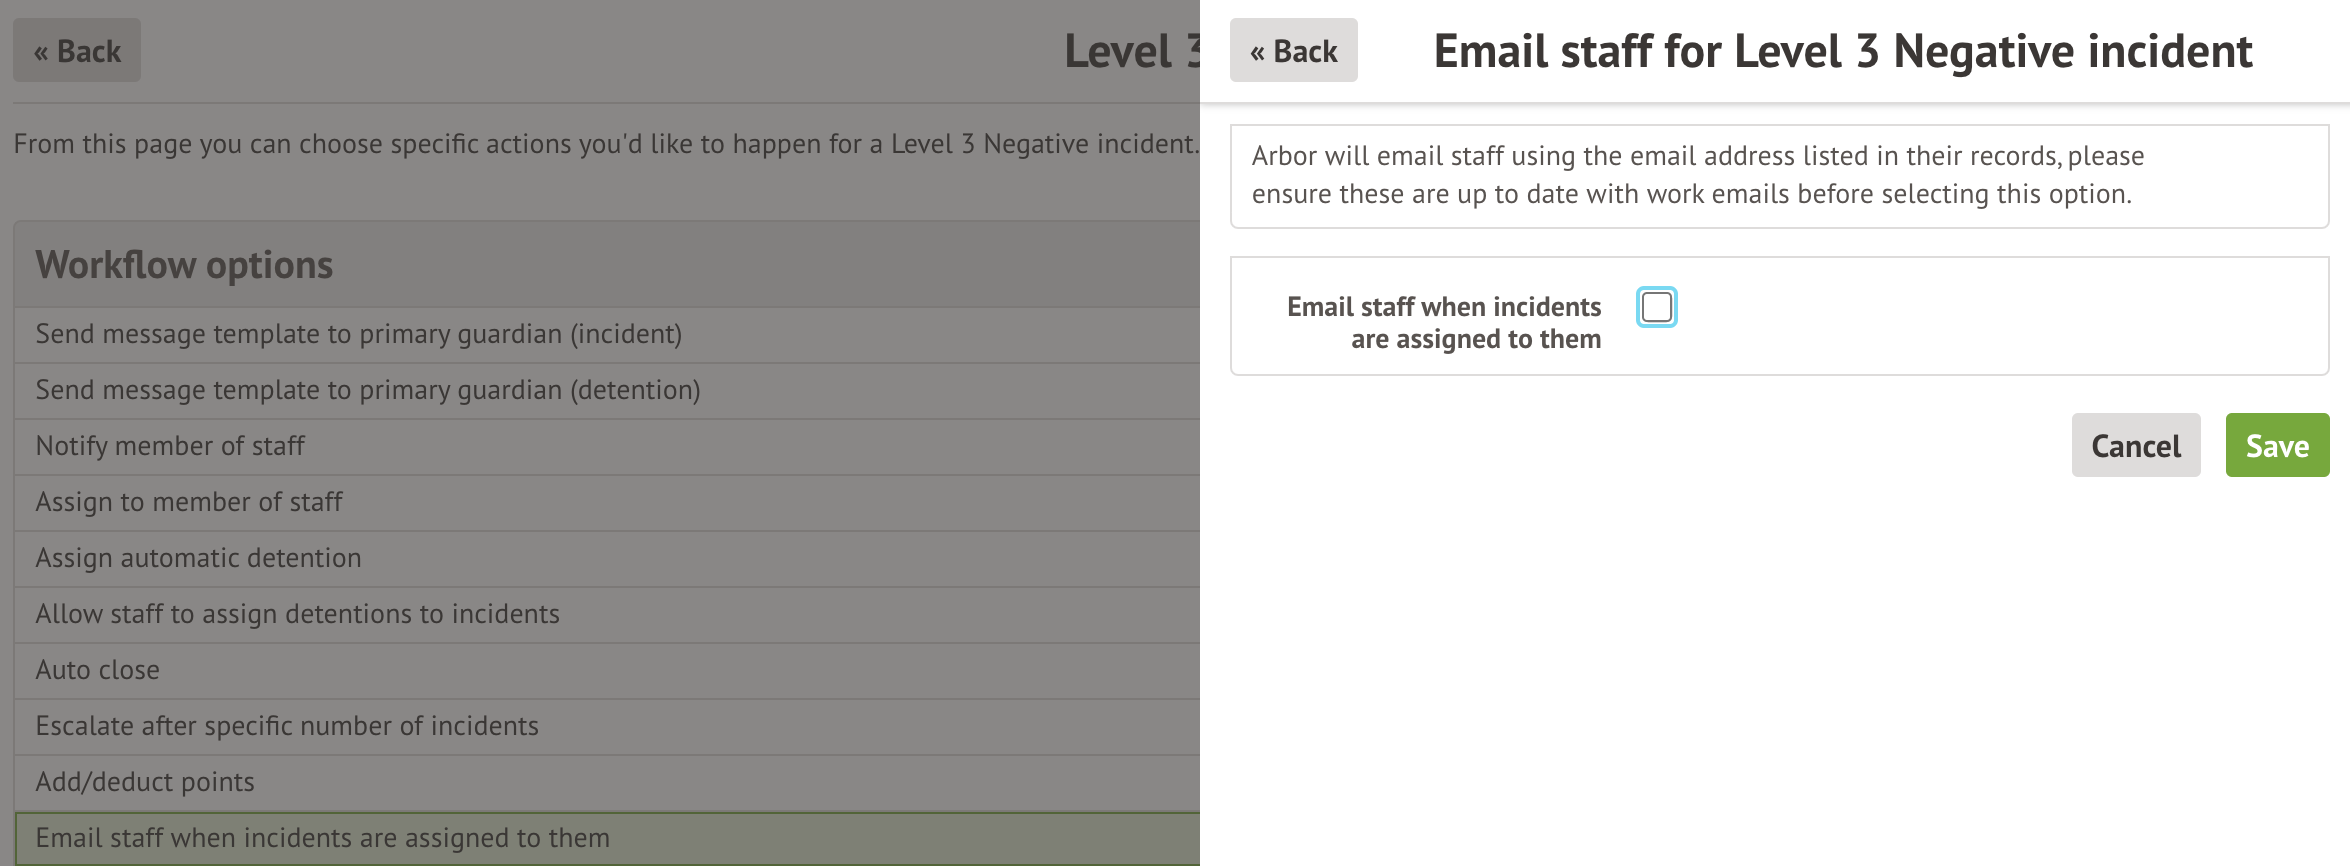Open Send message template to guardian (detention)
This screenshot has width=2350, height=866.
click(367, 390)
